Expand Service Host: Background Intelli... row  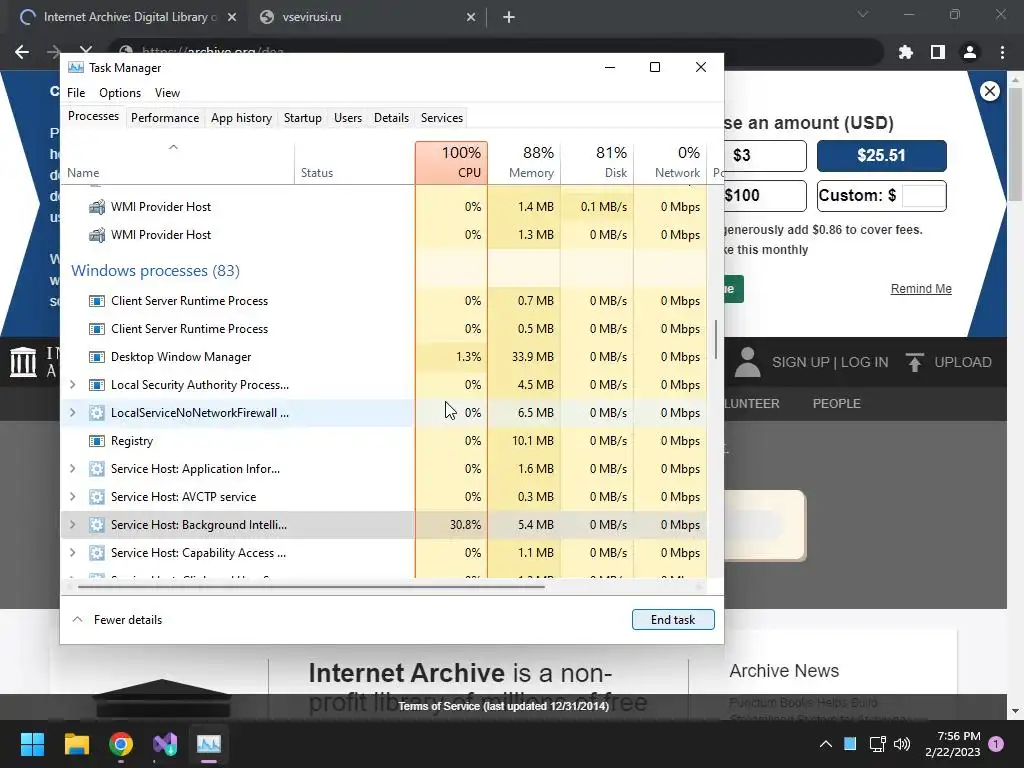tap(72, 524)
